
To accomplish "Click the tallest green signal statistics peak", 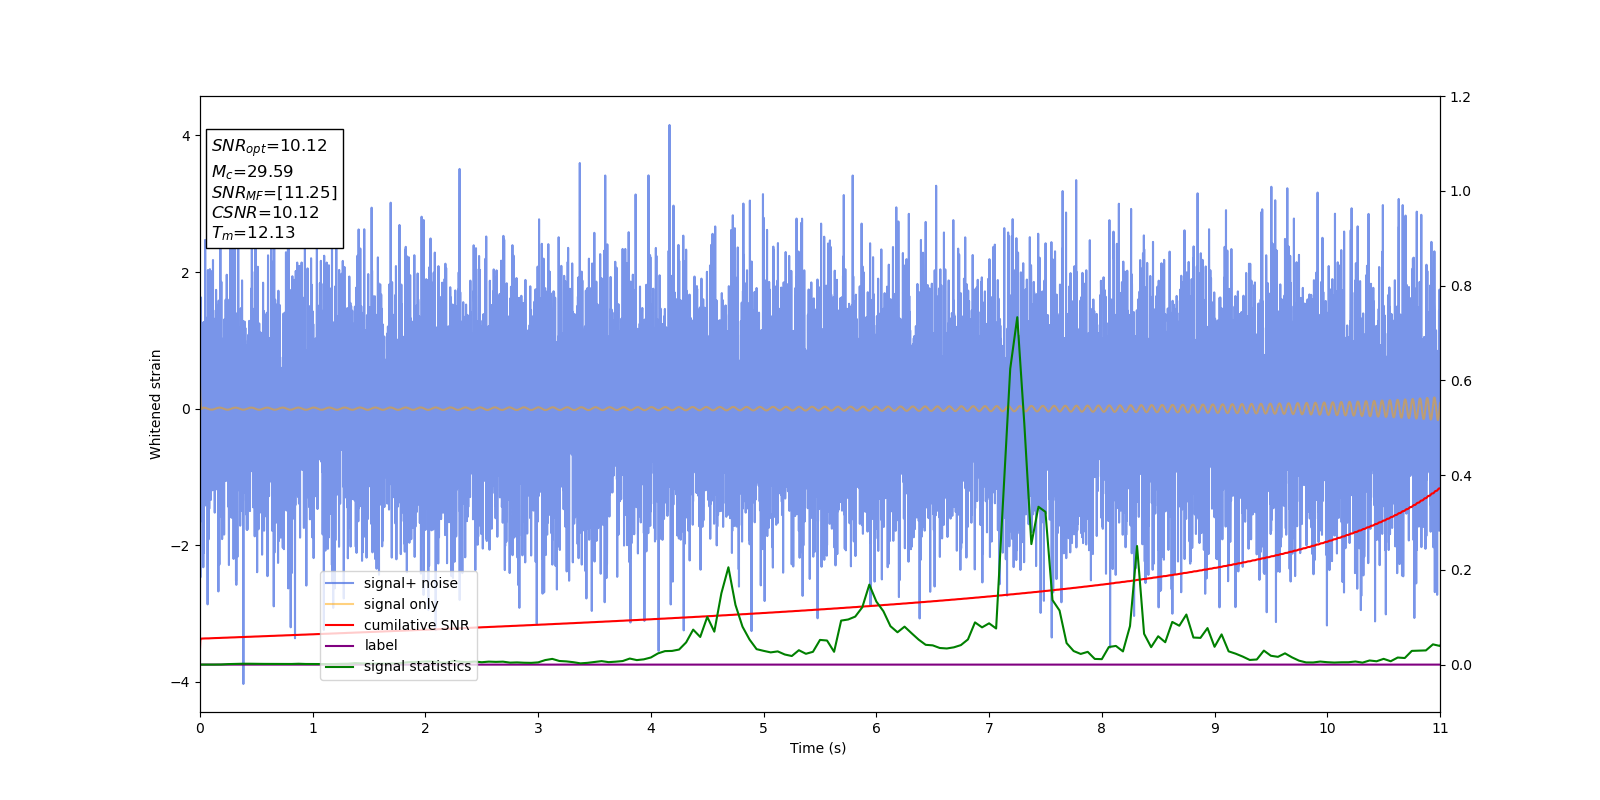I will tap(1017, 318).
